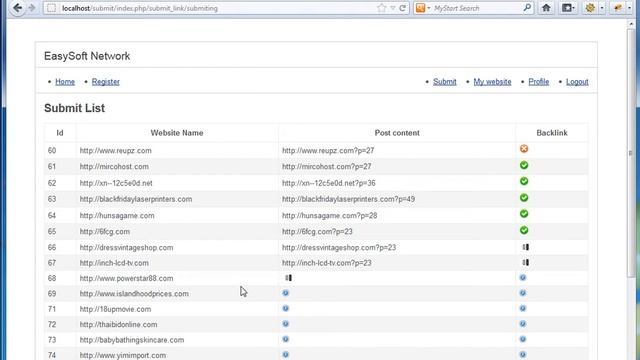Reload the page with the refresh icon

point(402,8)
